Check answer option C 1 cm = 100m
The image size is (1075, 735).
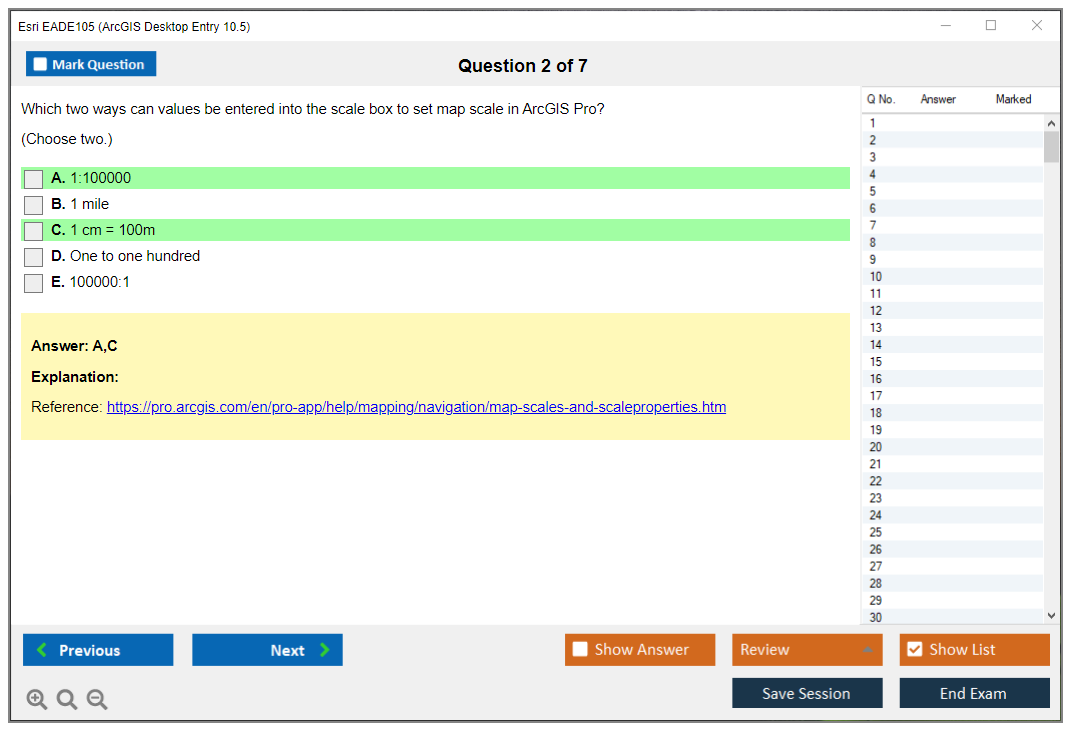point(34,231)
